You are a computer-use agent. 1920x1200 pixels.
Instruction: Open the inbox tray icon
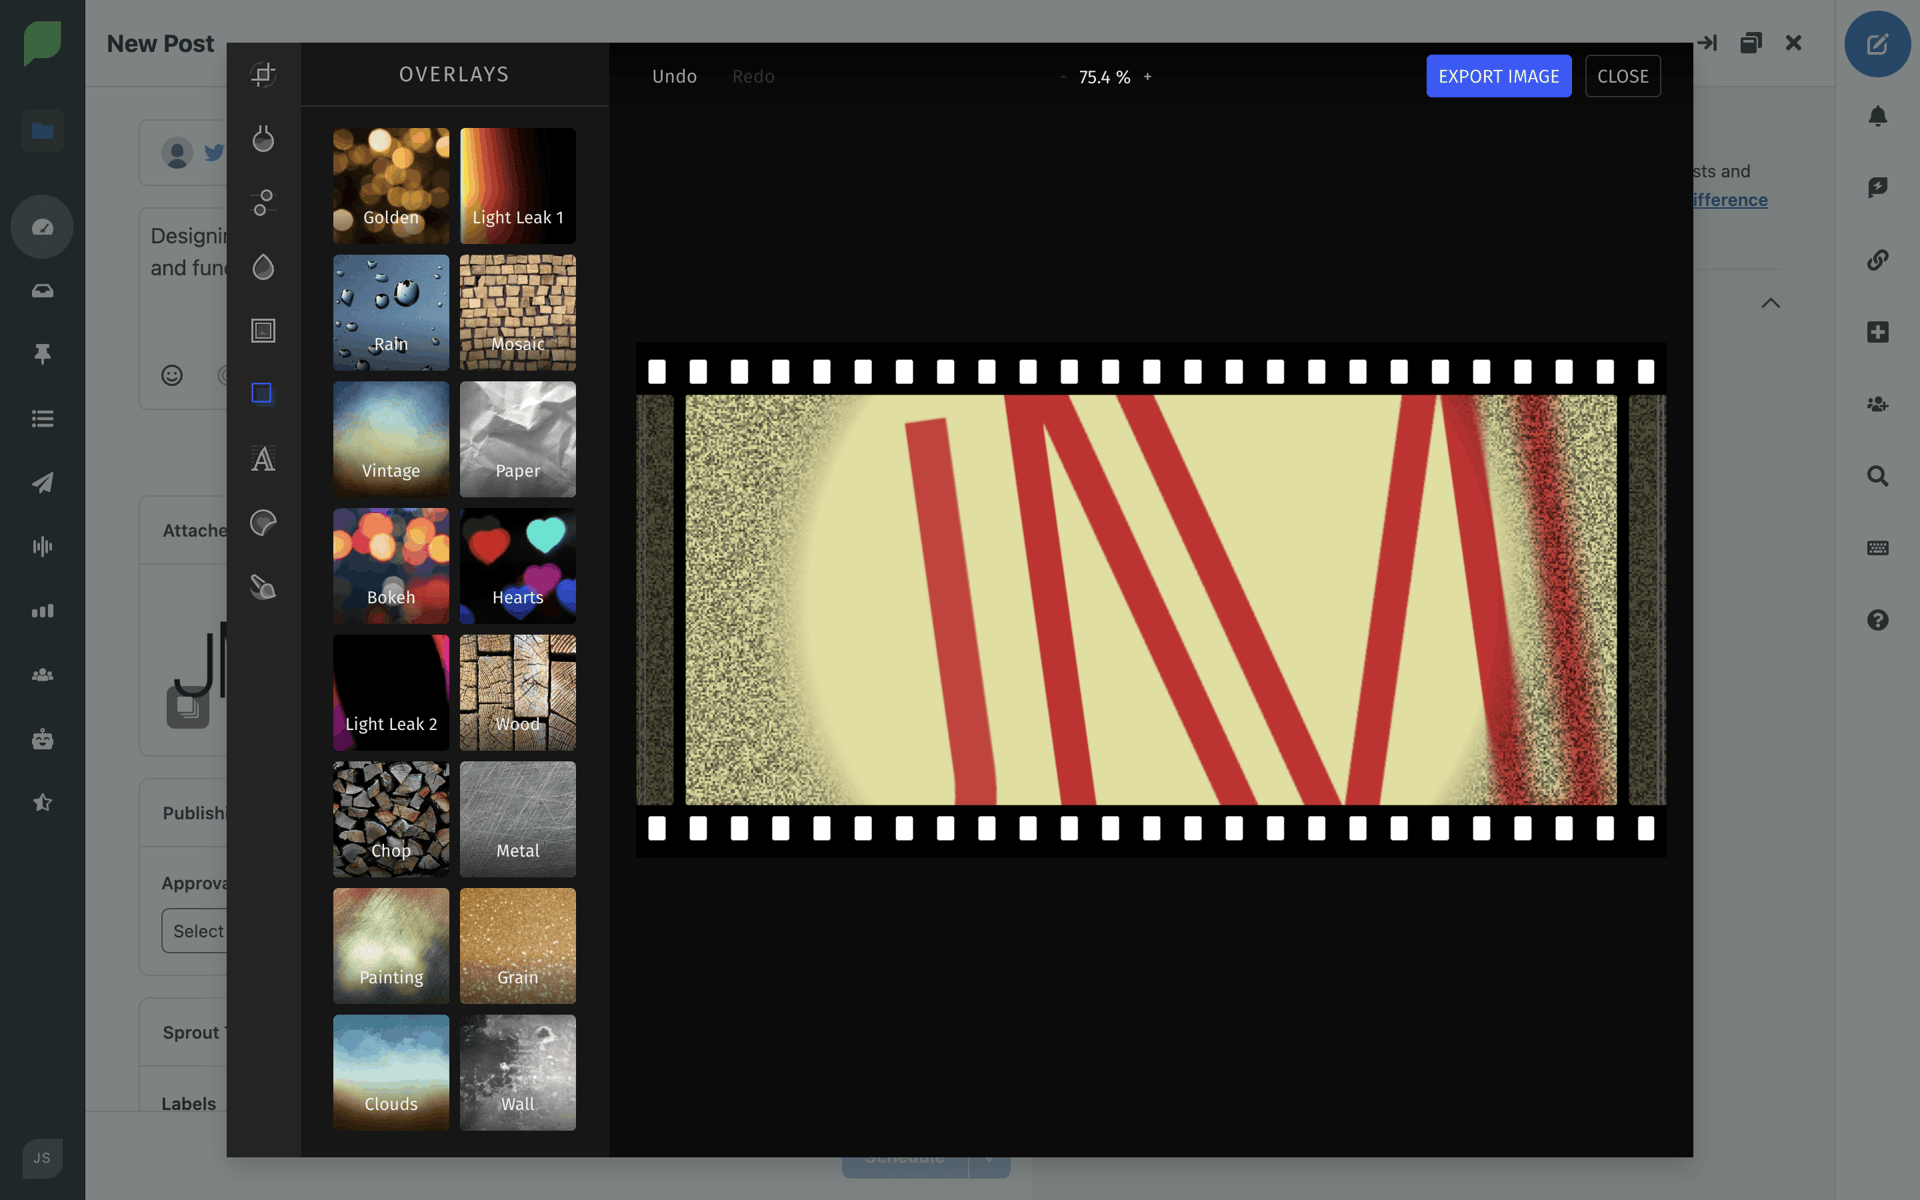point(42,291)
